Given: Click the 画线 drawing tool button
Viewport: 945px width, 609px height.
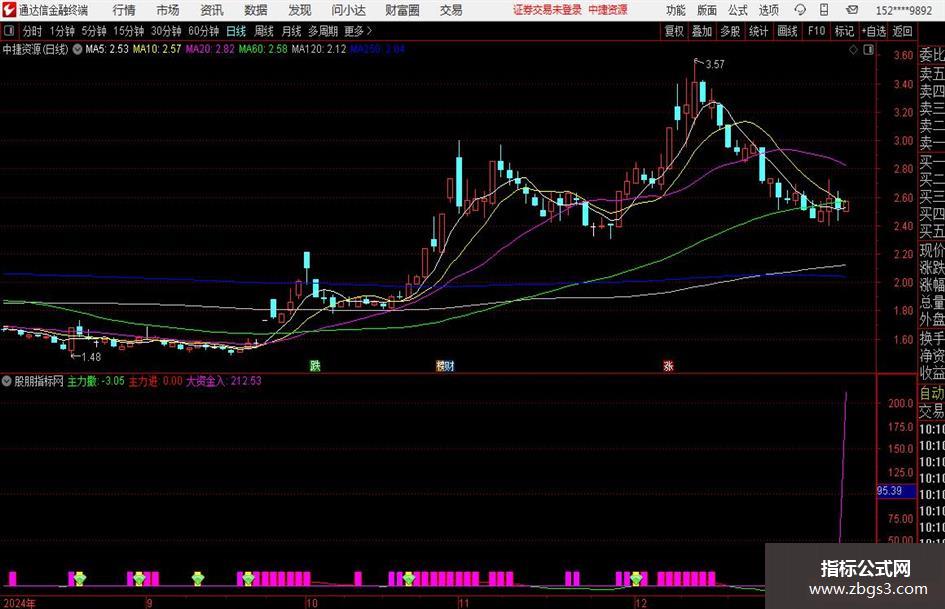Looking at the screenshot, I should coord(787,31).
